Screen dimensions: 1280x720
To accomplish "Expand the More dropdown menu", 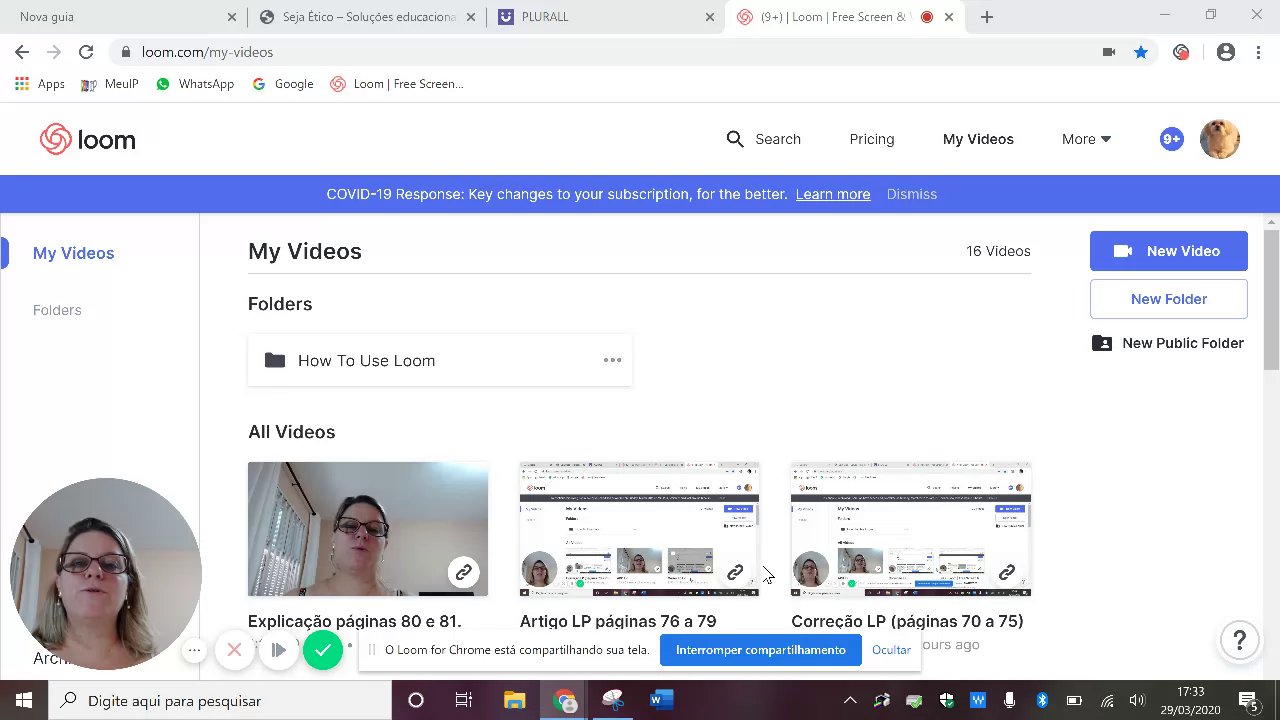I will (x=1086, y=139).
